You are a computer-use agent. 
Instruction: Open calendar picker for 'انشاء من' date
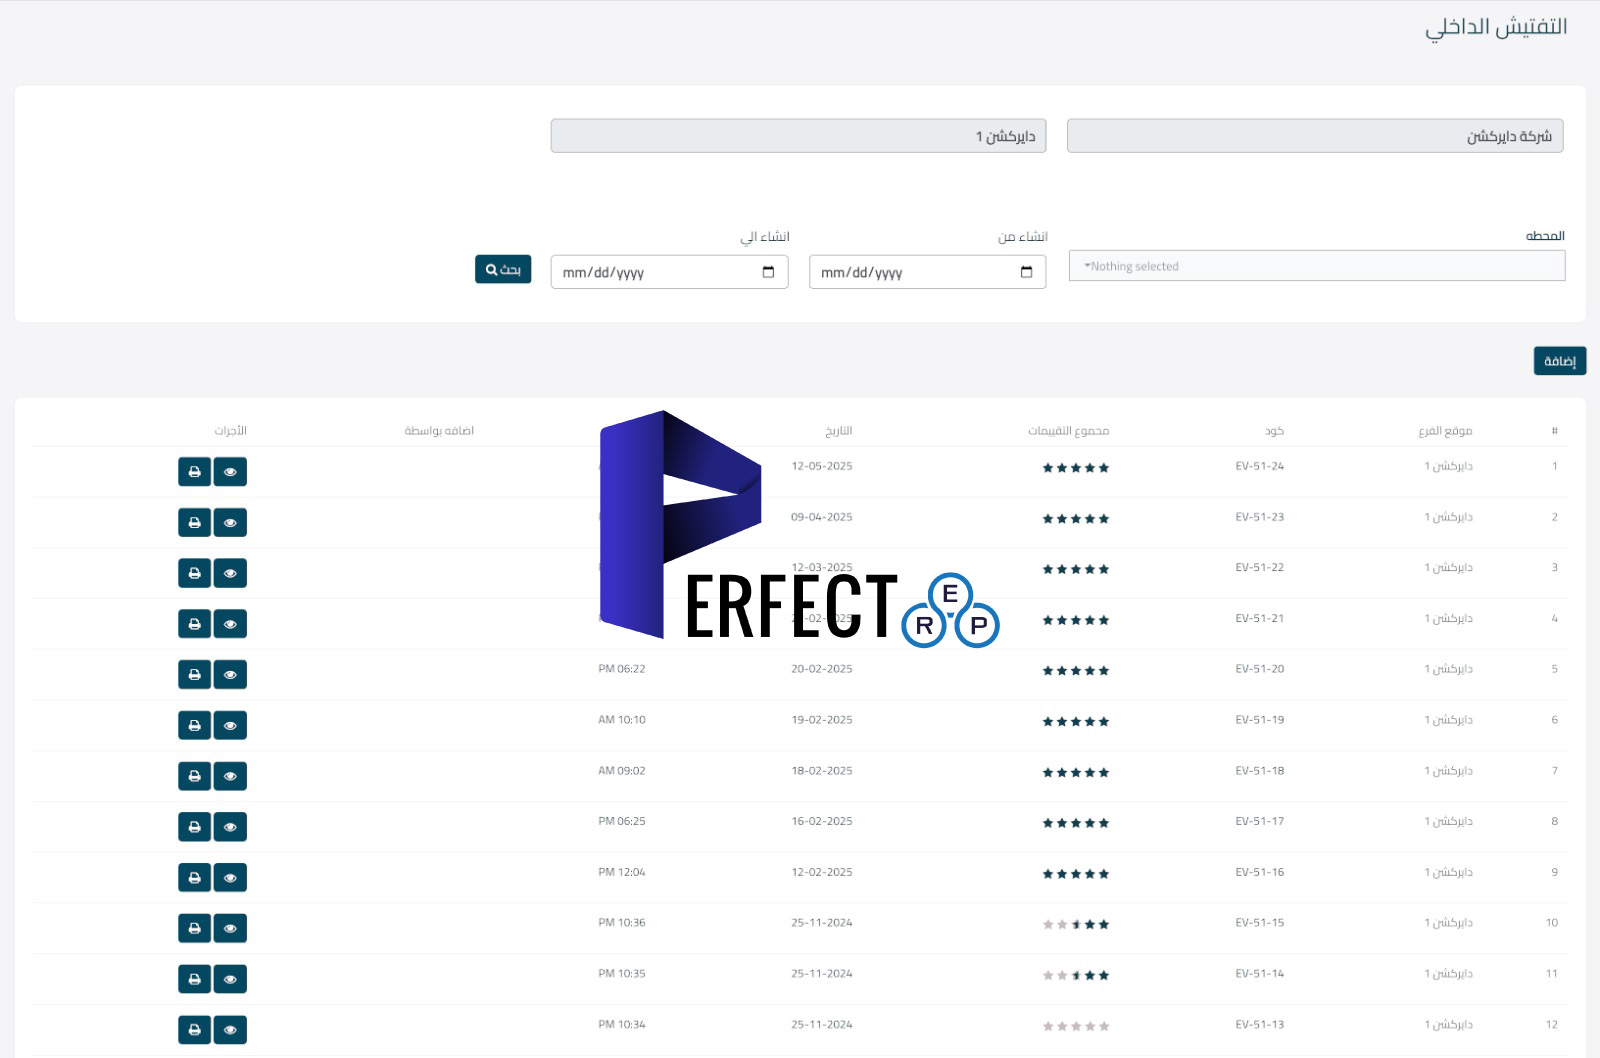click(x=1026, y=272)
